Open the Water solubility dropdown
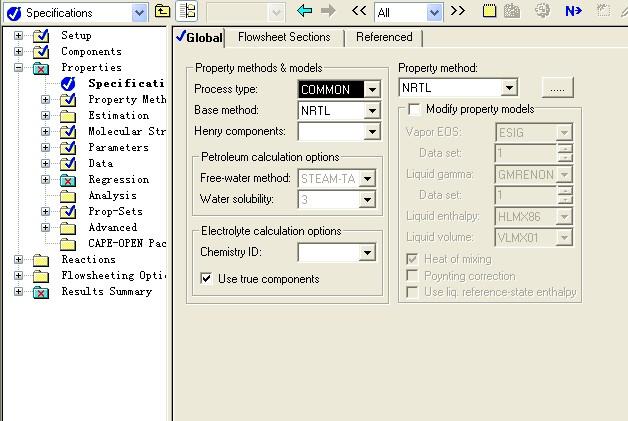This screenshot has width=628, height=421. click(x=367, y=199)
